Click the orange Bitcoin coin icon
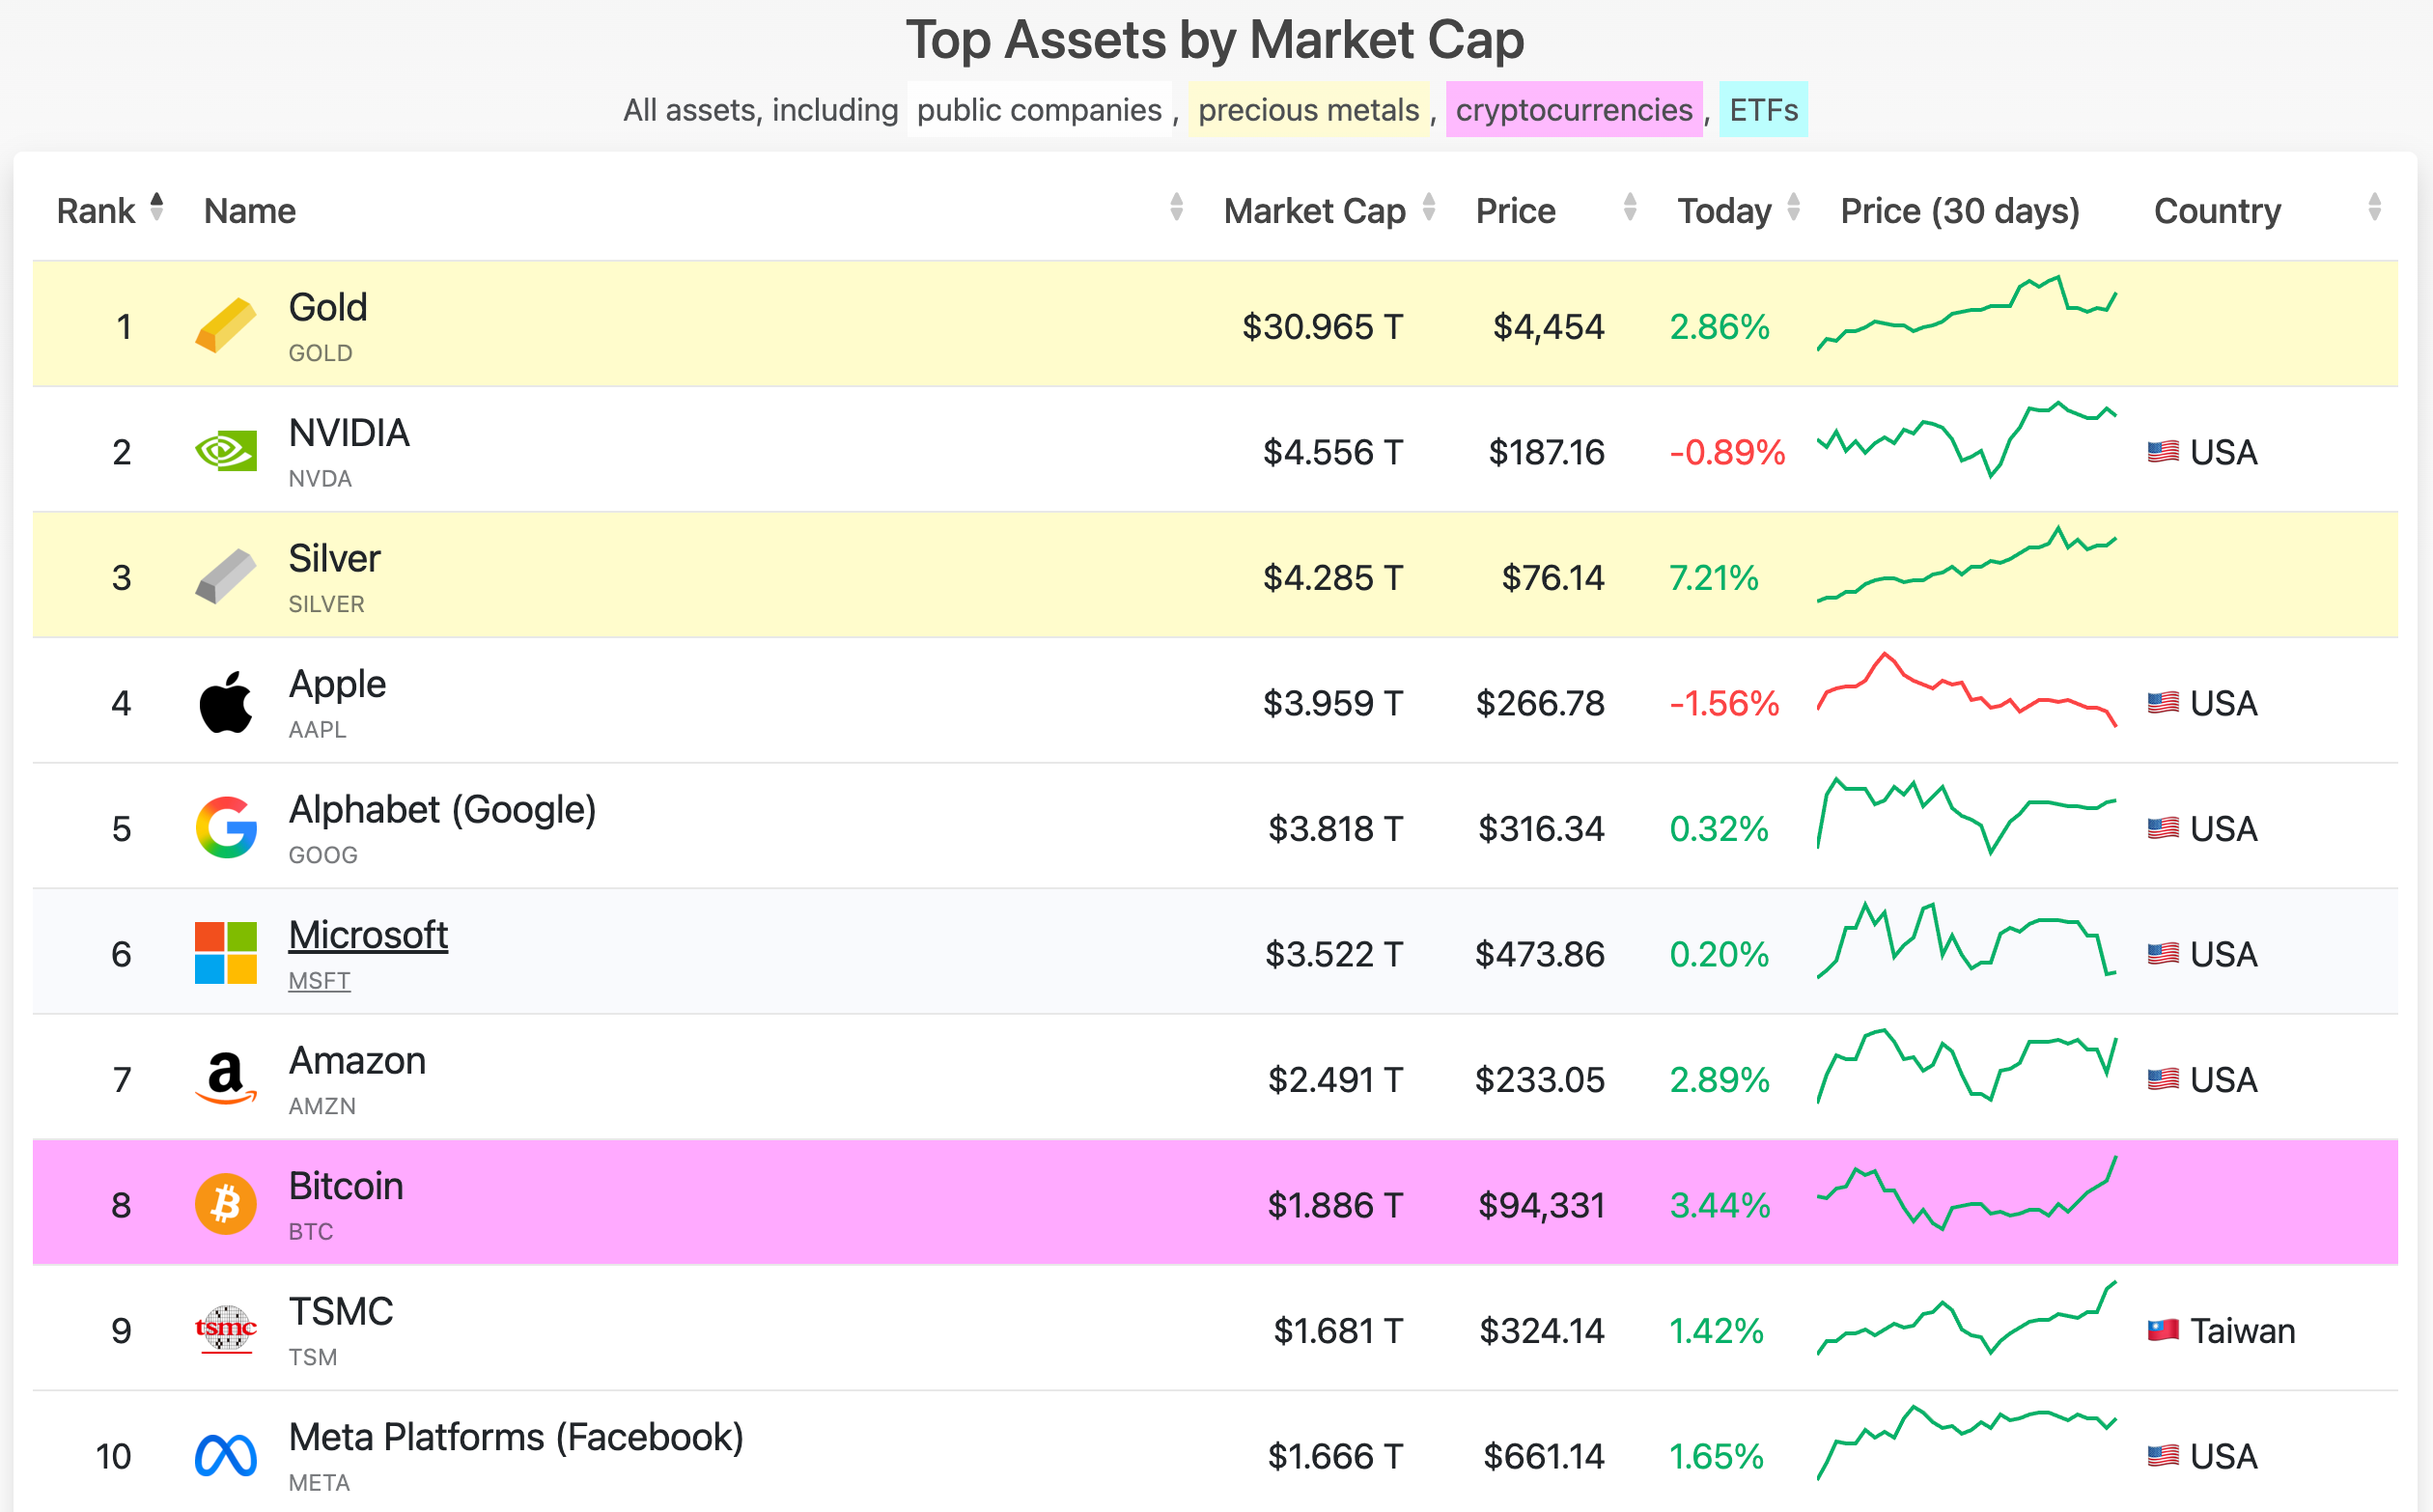2433x1512 pixels. (x=225, y=1204)
